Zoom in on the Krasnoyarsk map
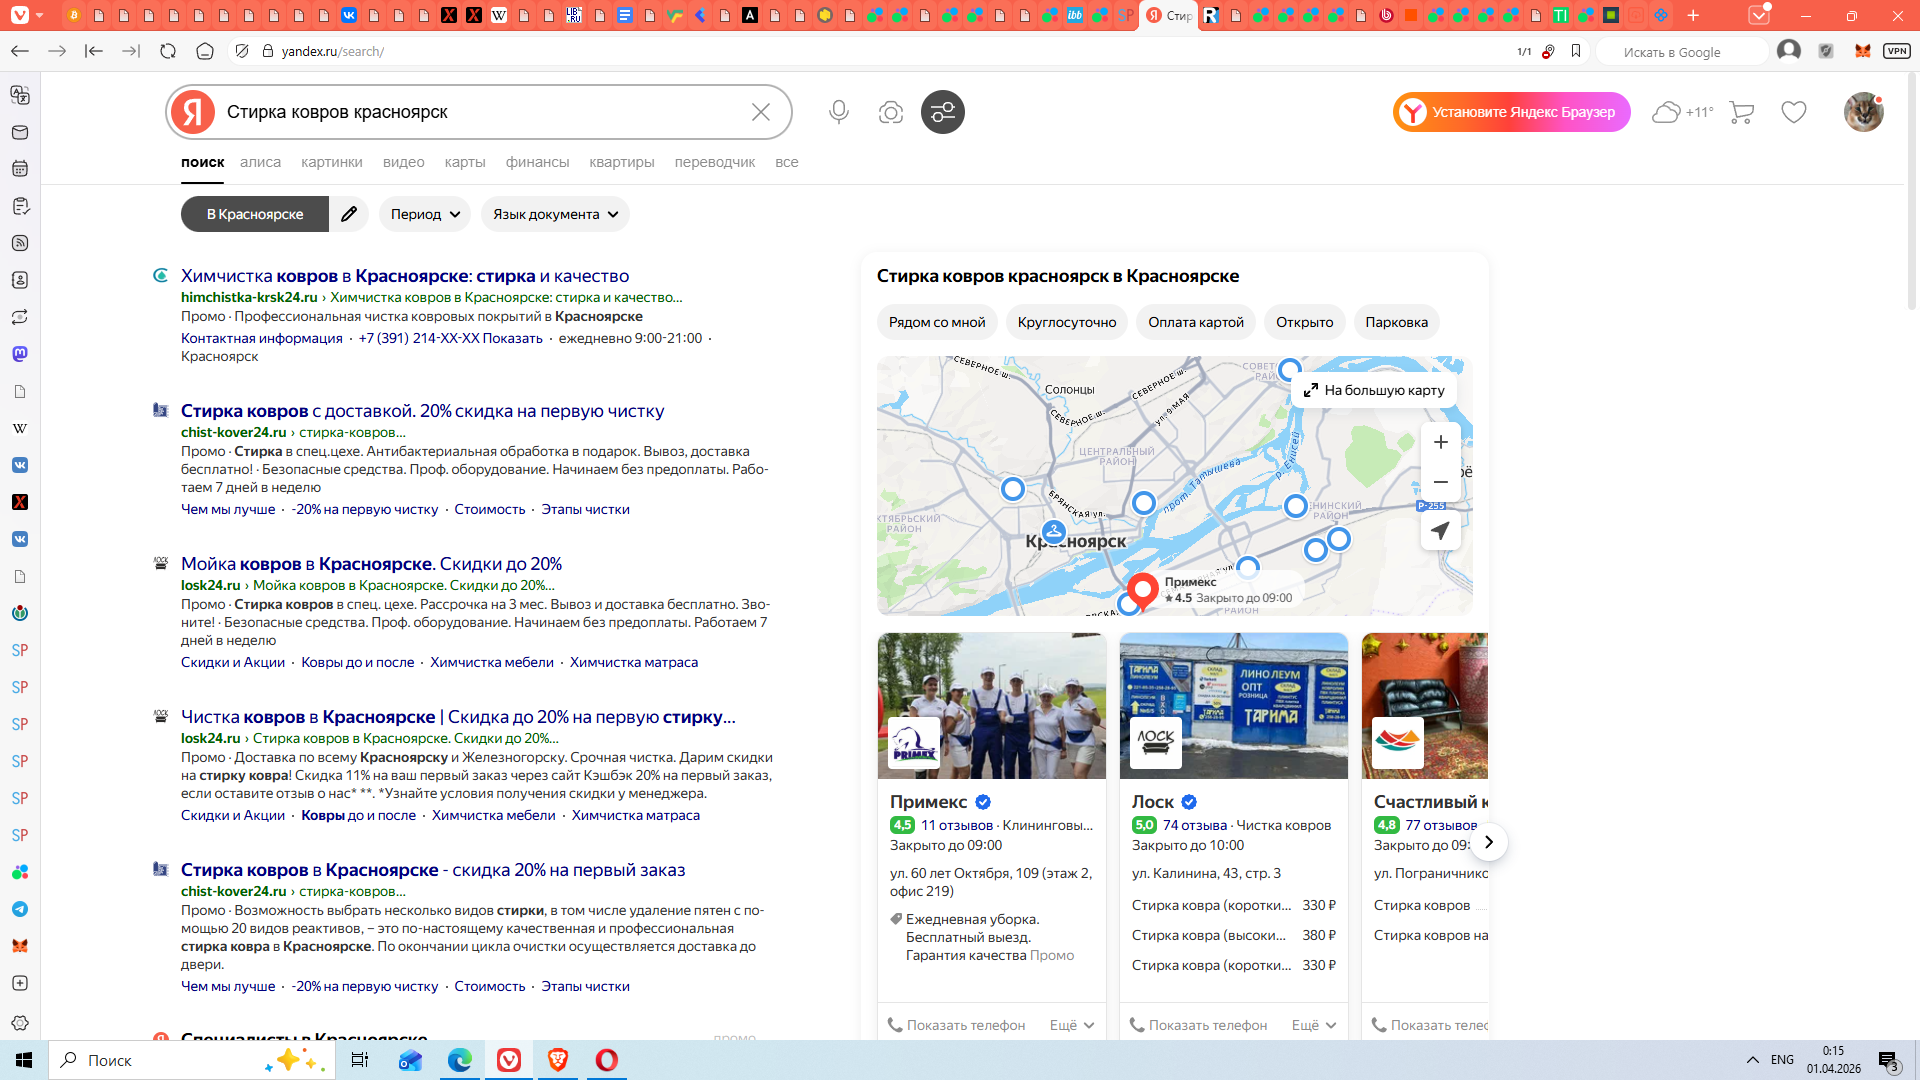Viewport: 1920px width, 1080px height. pyautogui.click(x=1440, y=442)
